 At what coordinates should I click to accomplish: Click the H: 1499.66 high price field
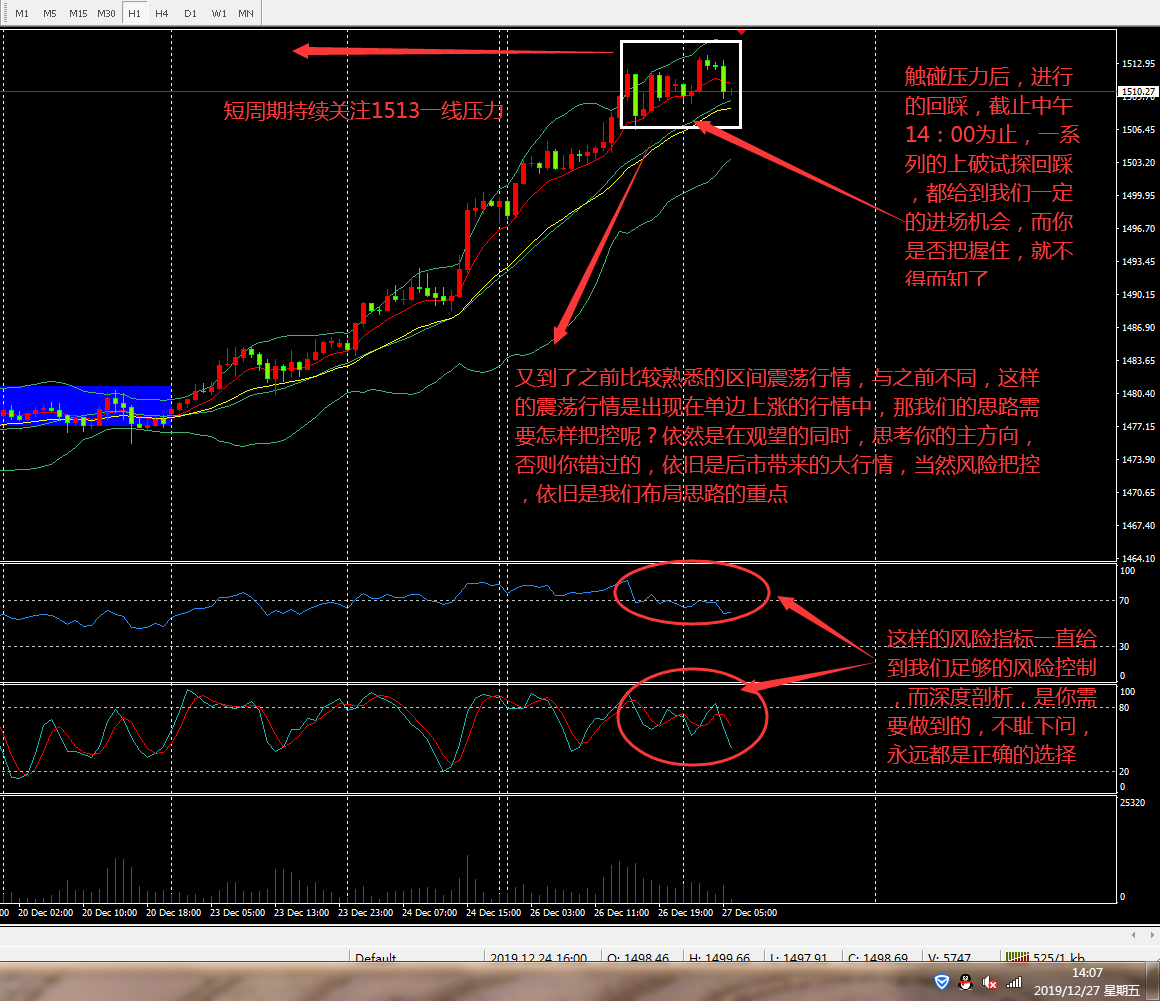point(719,957)
